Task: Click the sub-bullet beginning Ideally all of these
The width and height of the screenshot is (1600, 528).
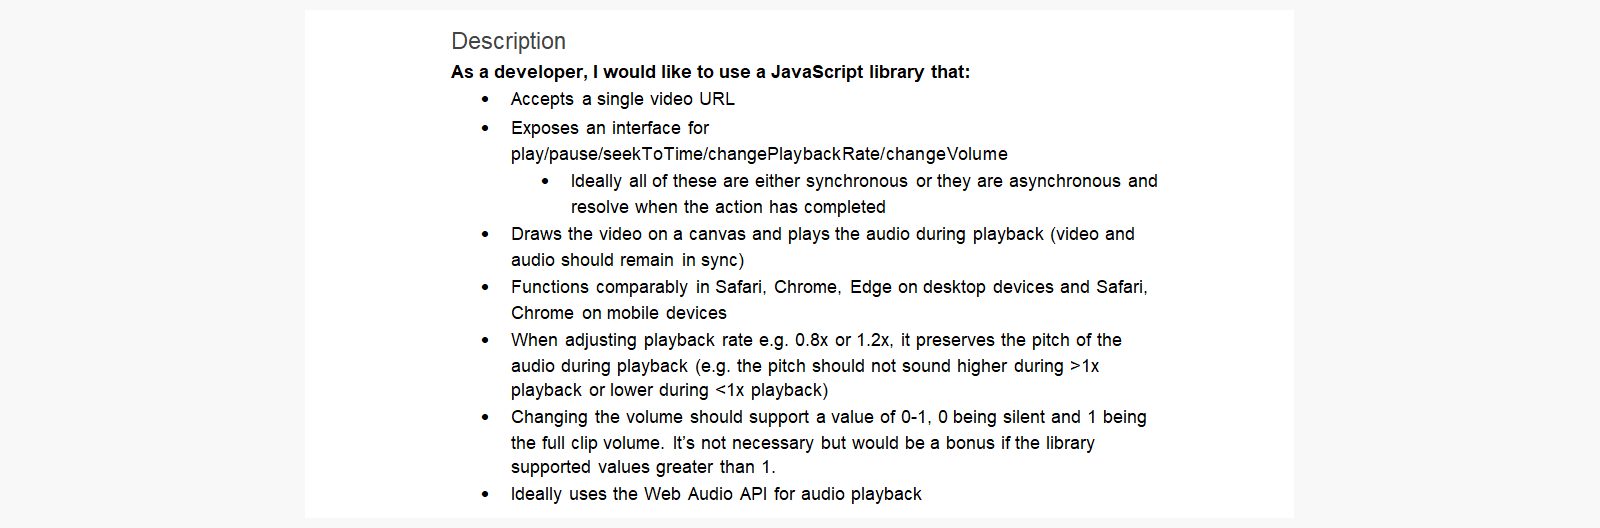Action: (x=864, y=181)
